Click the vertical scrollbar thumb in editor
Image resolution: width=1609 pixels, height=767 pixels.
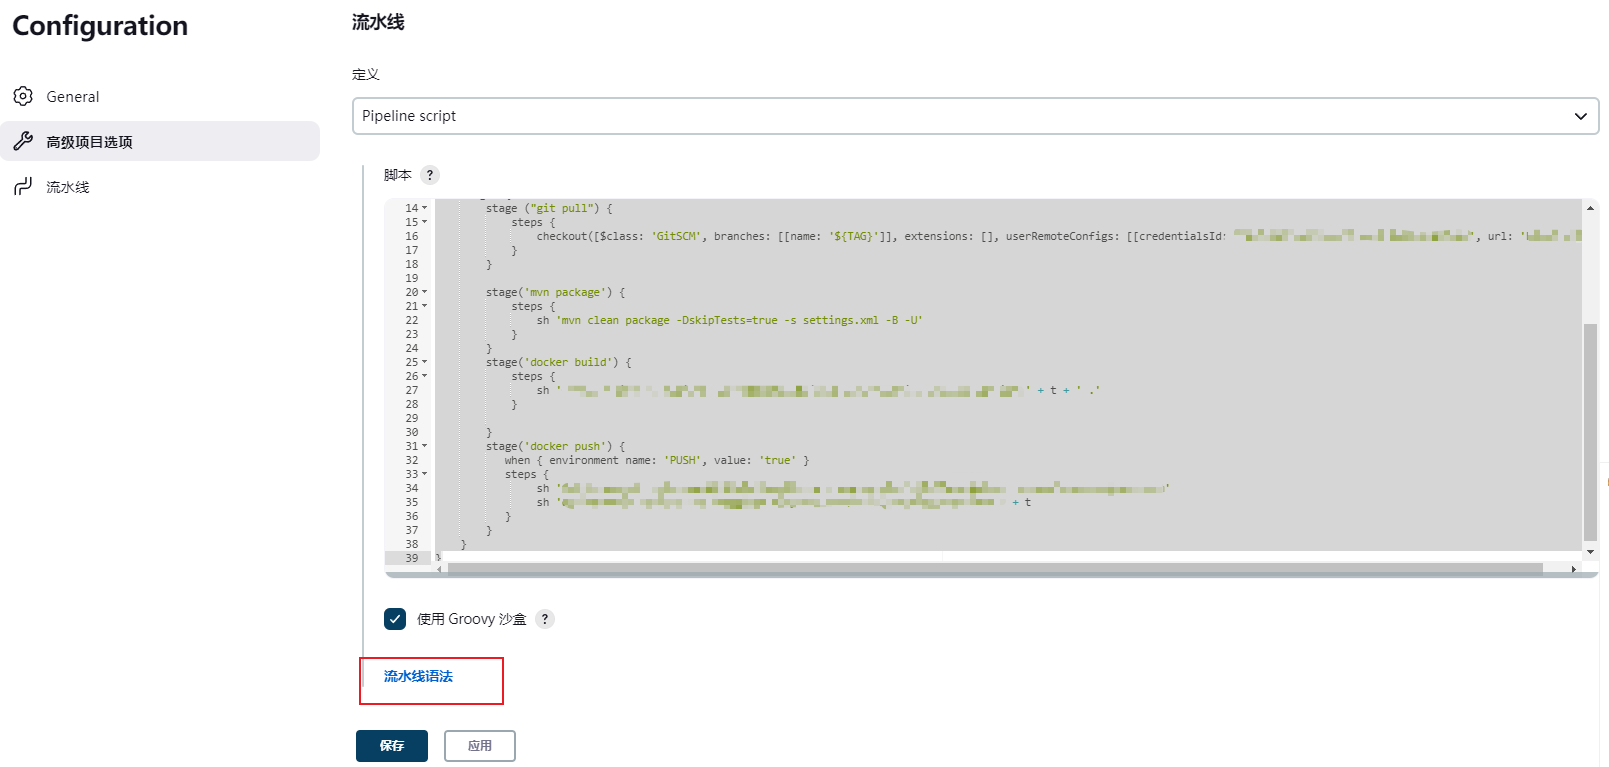point(1590,430)
